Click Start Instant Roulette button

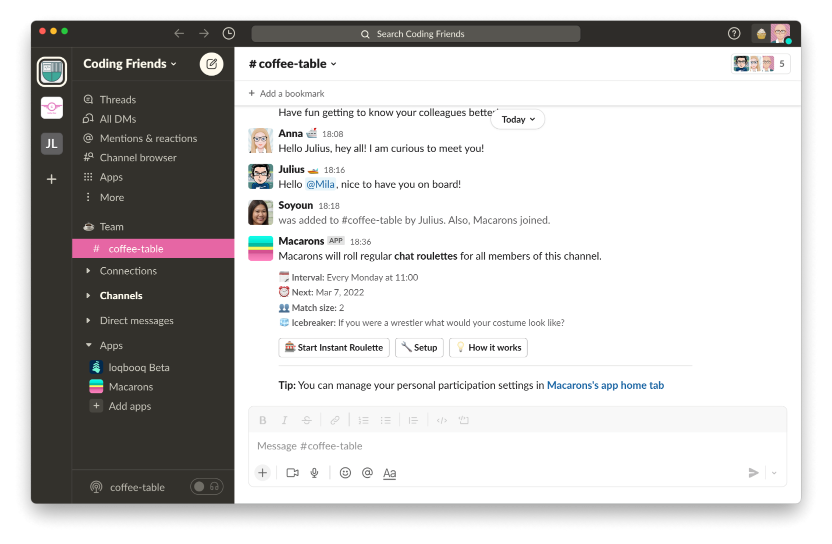pyautogui.click(x=334, y=348)
